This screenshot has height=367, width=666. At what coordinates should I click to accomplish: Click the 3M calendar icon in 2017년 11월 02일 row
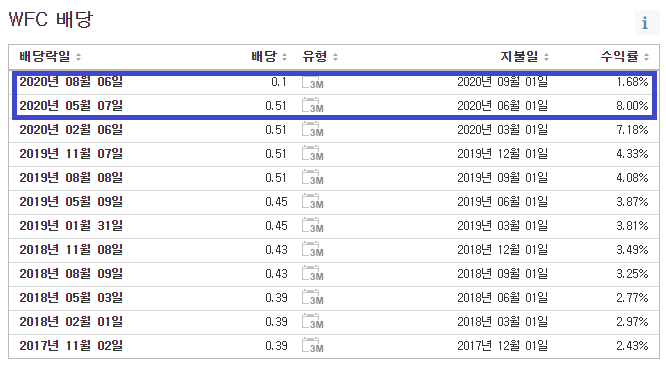pos(313,345)
